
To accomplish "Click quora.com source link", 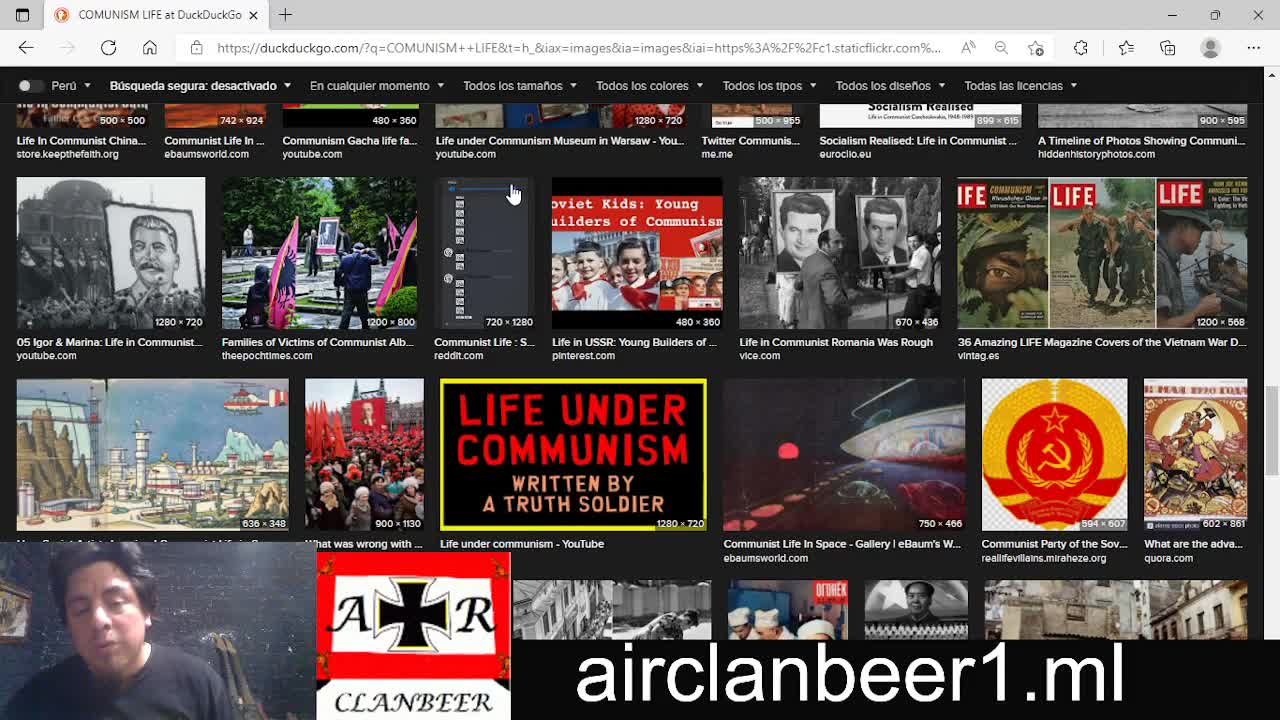I will point(1168,558).
